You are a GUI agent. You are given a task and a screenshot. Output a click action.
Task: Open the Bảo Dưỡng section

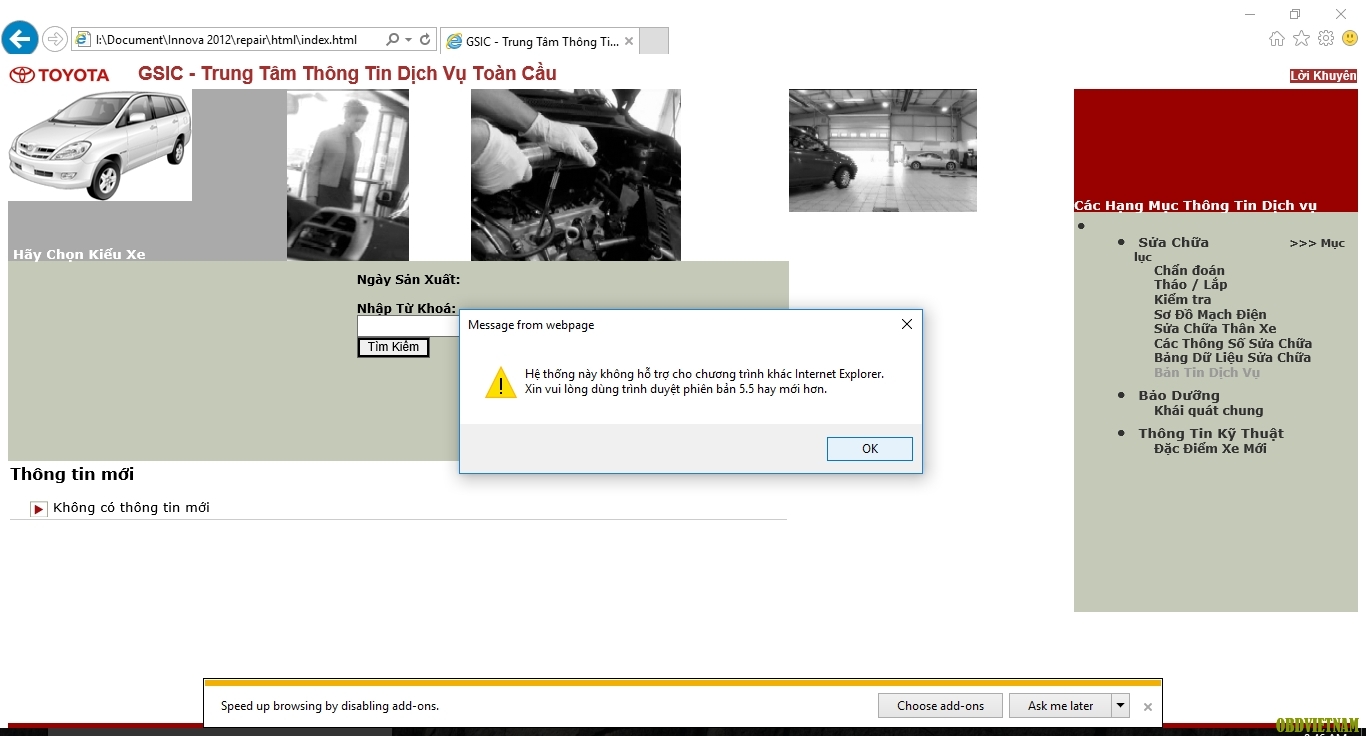pos(1179,396)
